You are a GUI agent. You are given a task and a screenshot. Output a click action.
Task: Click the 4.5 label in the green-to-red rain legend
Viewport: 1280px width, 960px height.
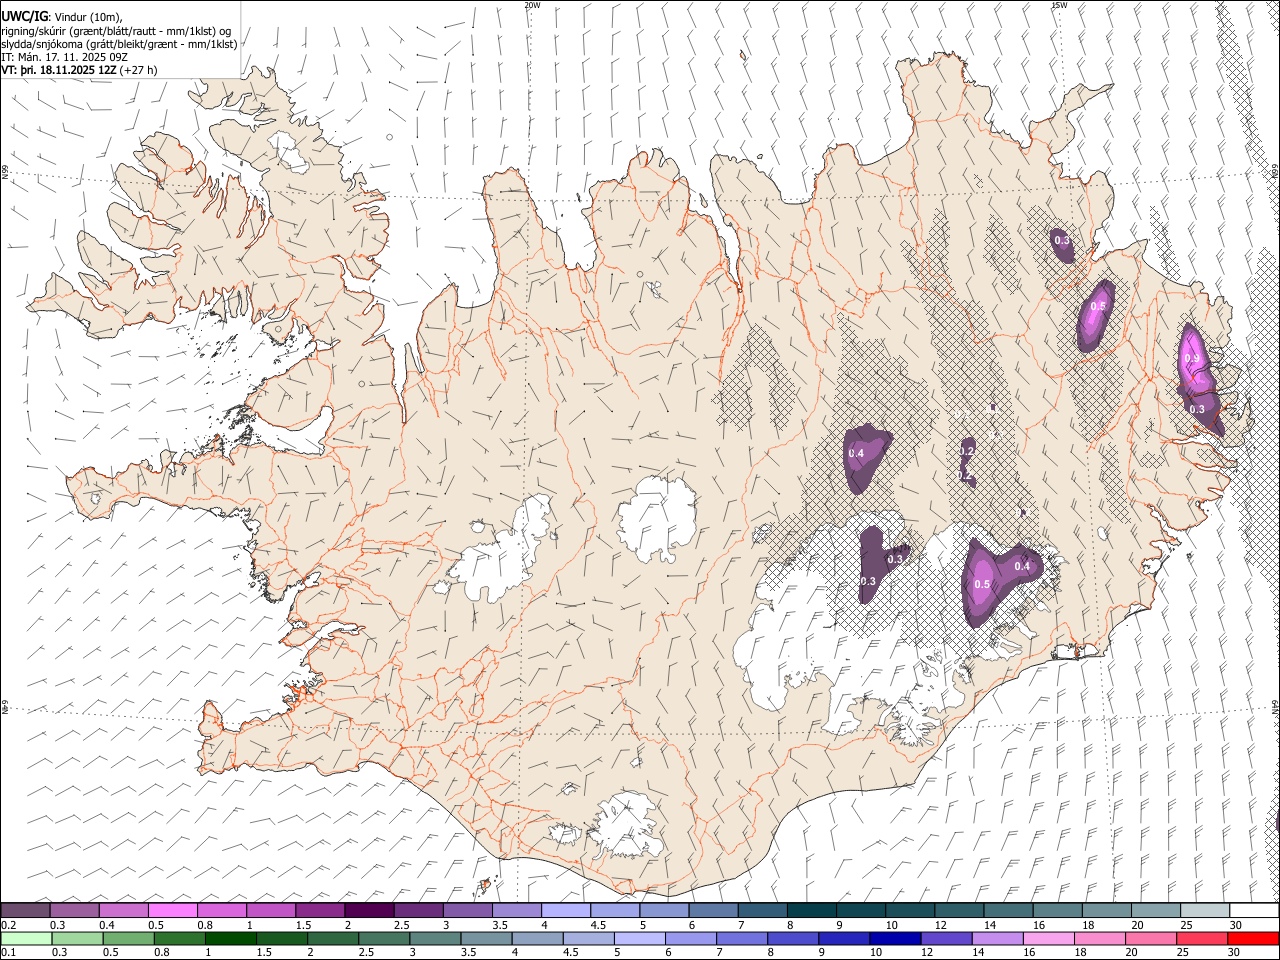[570, 952]
